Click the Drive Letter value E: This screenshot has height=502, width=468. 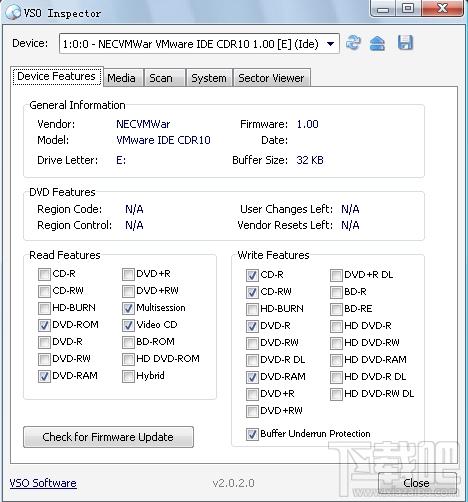(121, 161)
